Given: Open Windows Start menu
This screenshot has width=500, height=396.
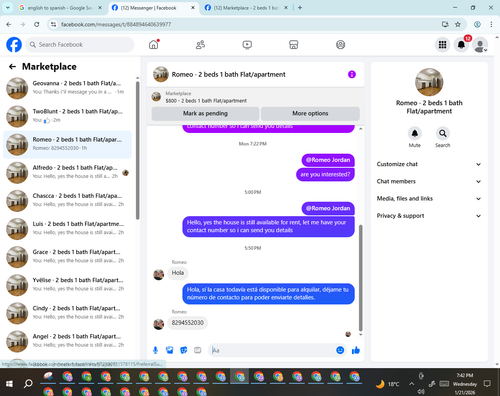Looking at the screenshot, I should pos(9,384).
